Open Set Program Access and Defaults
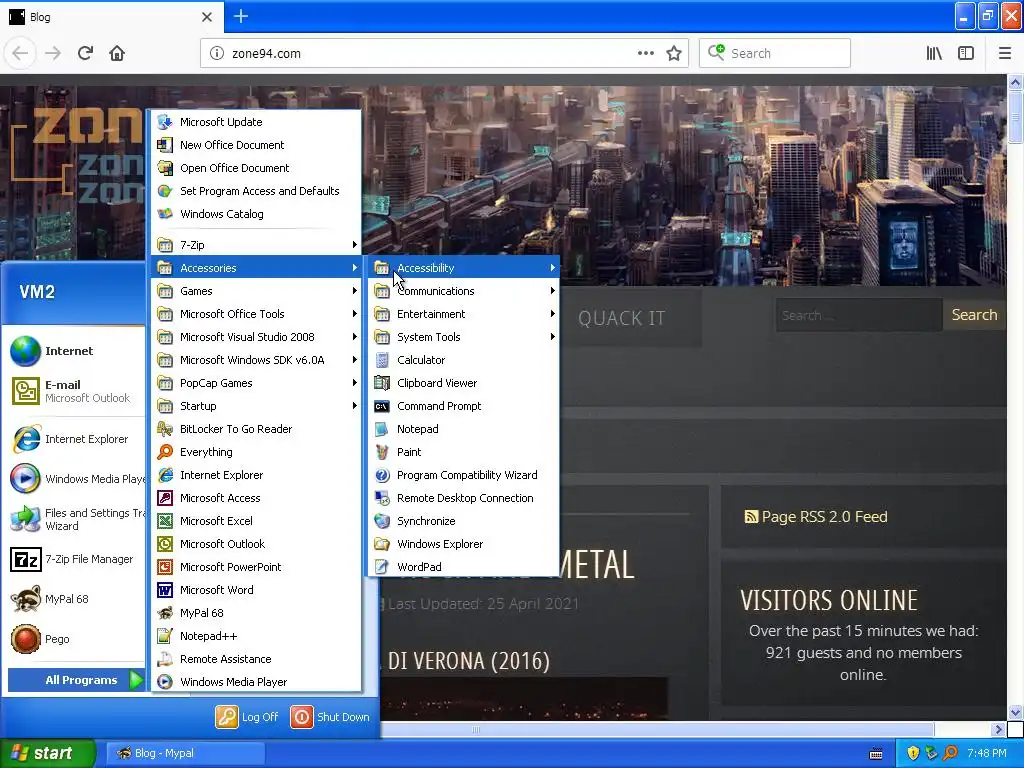Image resolution: width=1024 pixels, height=768 pixels. coord(256,191)
